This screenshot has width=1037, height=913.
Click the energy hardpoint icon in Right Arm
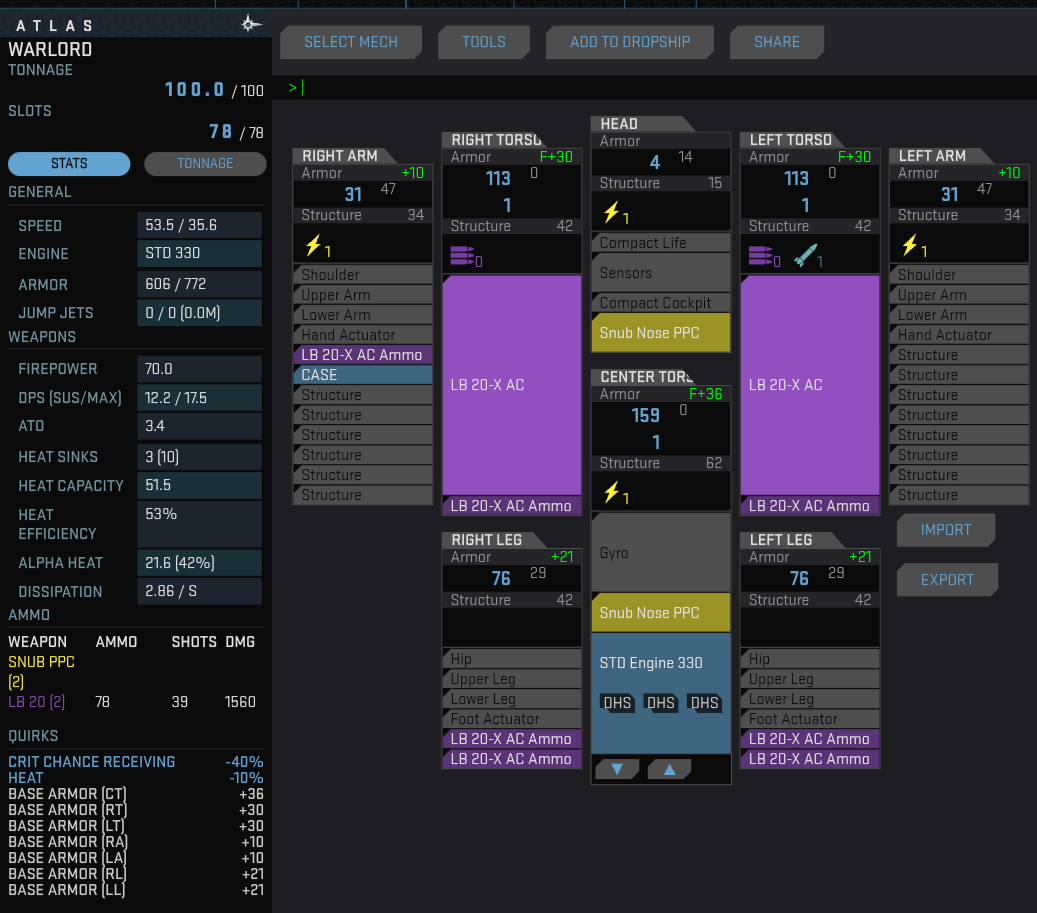(311, 246)
